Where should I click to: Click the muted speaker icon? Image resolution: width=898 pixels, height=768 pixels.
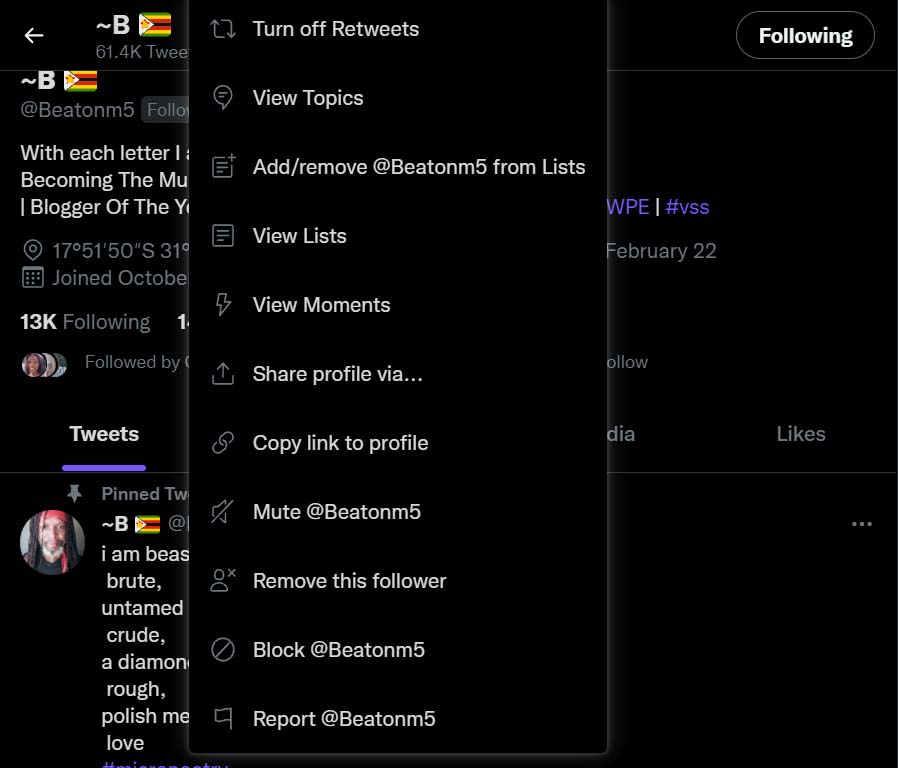point(223,512)
